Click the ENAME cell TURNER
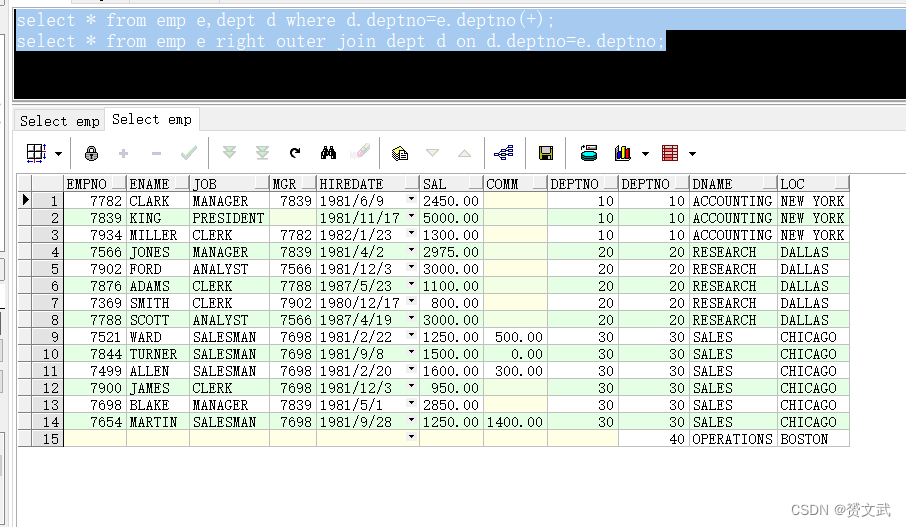This screenshot has width=906, height=527. pos(158,354)
